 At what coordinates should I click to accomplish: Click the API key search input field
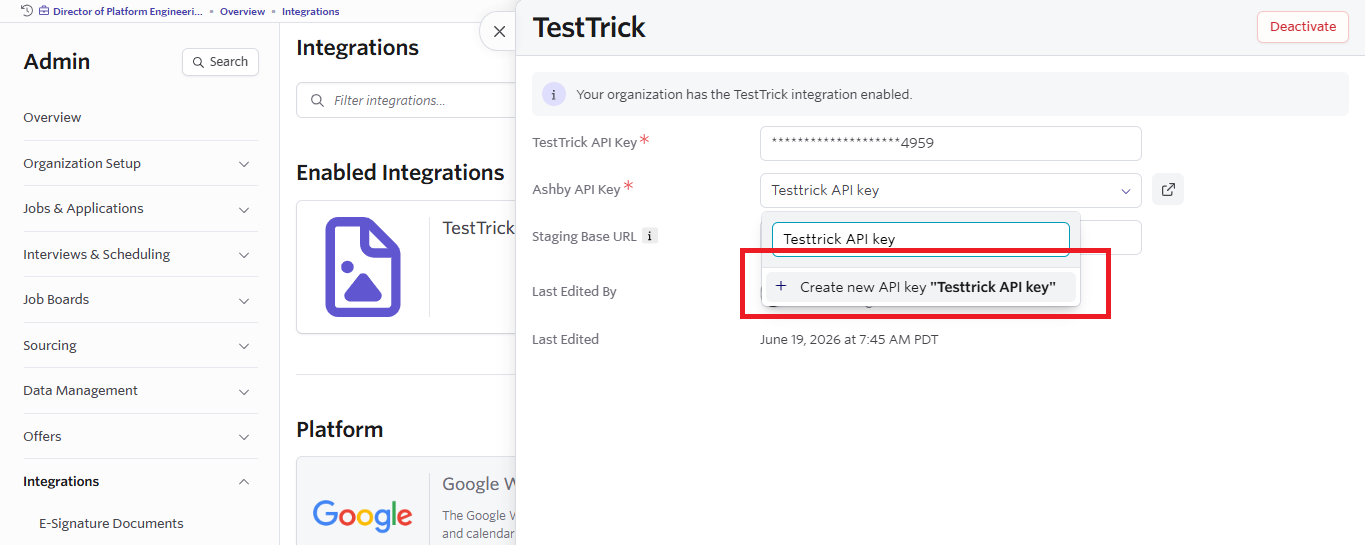click(920, 239)
